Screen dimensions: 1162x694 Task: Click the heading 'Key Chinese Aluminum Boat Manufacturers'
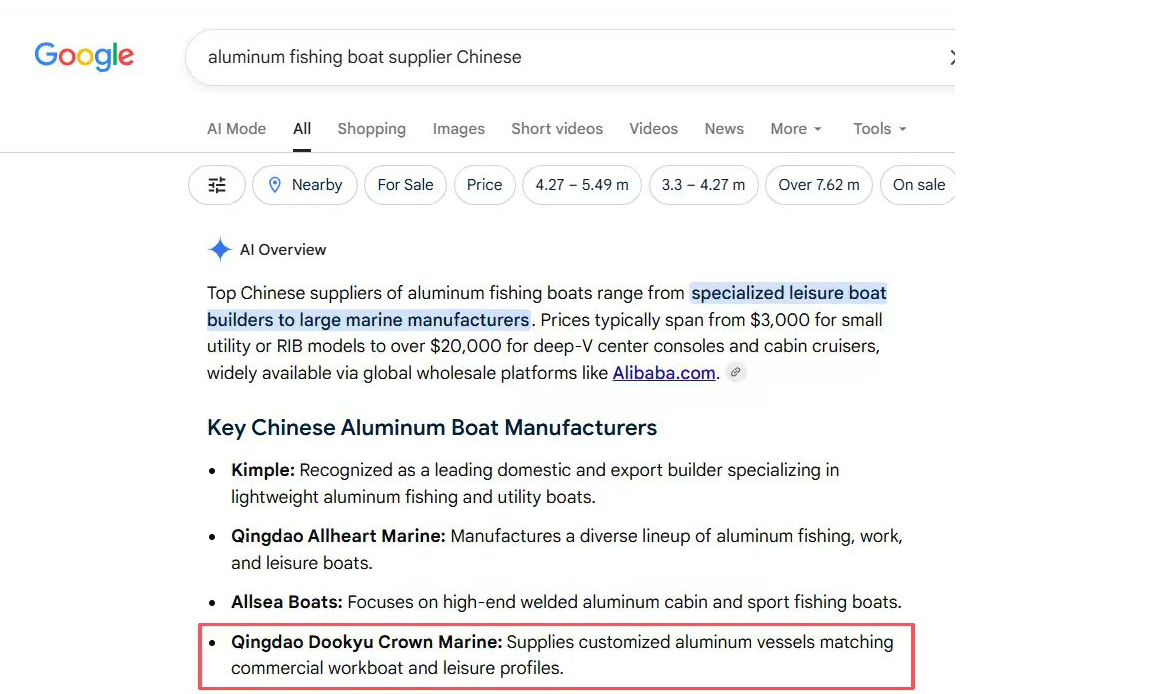tap(432, 428)
